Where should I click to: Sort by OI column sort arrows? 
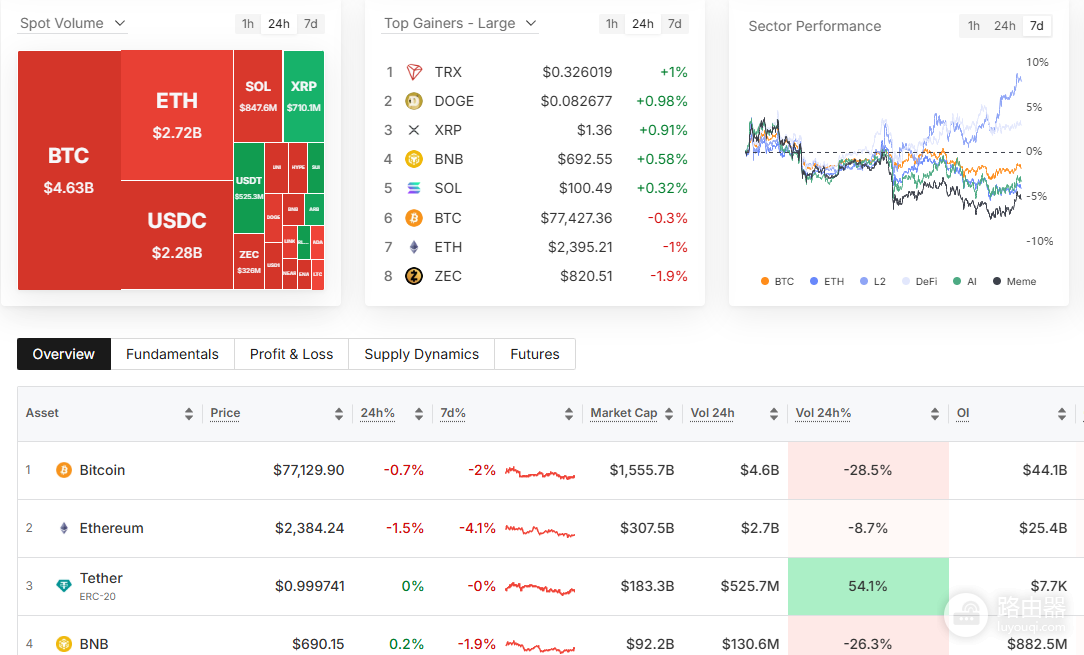click(x=1062, y=414)
